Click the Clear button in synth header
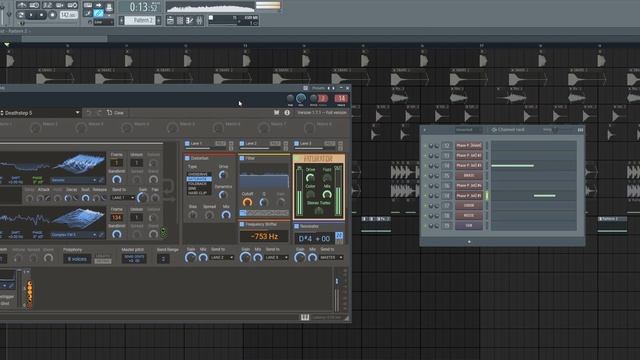The image size is (640, 360). point(116,113)
